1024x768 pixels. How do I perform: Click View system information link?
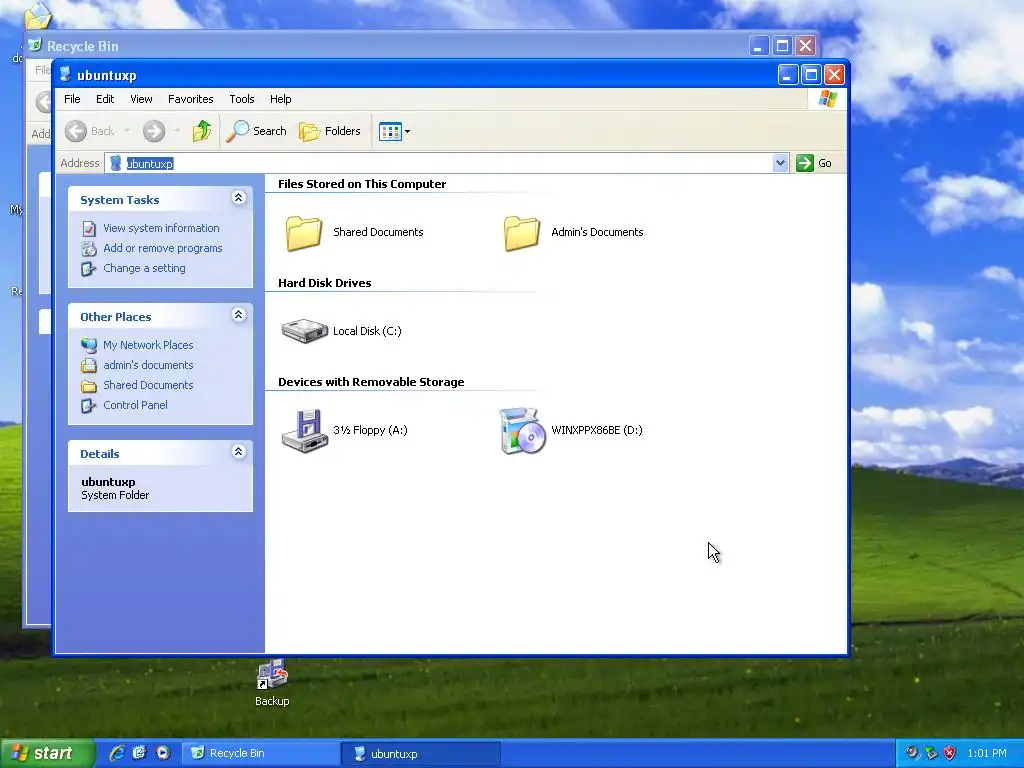click(x=161, y=228)
